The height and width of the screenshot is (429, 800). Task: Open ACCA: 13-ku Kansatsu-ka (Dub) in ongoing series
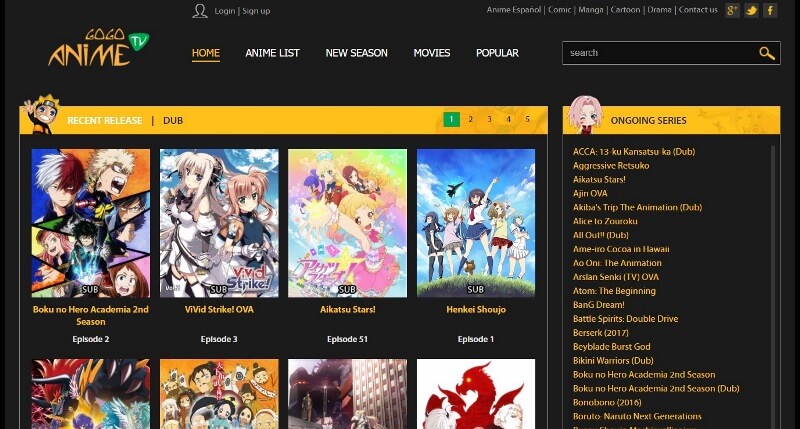(634, 152)
